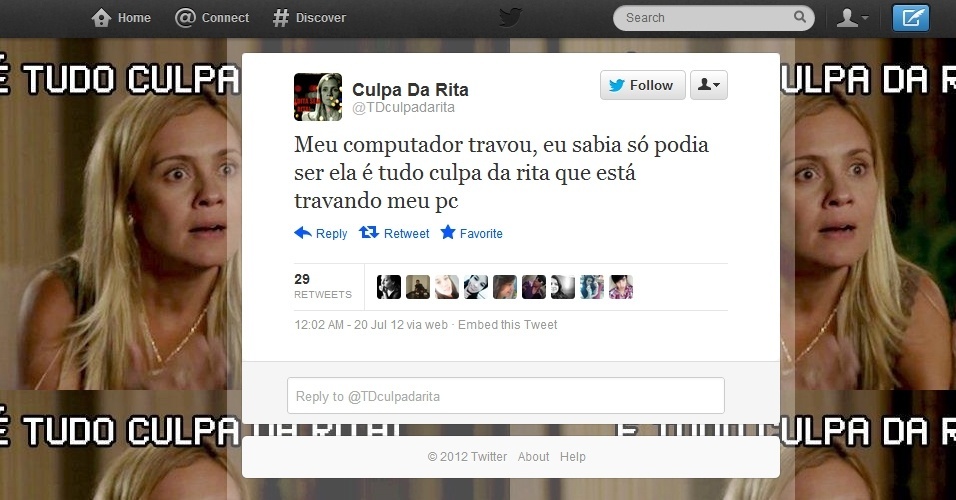Expand user actions dropdown beside Follow
This screenshot has width=956, height=500.
point(708,85)
